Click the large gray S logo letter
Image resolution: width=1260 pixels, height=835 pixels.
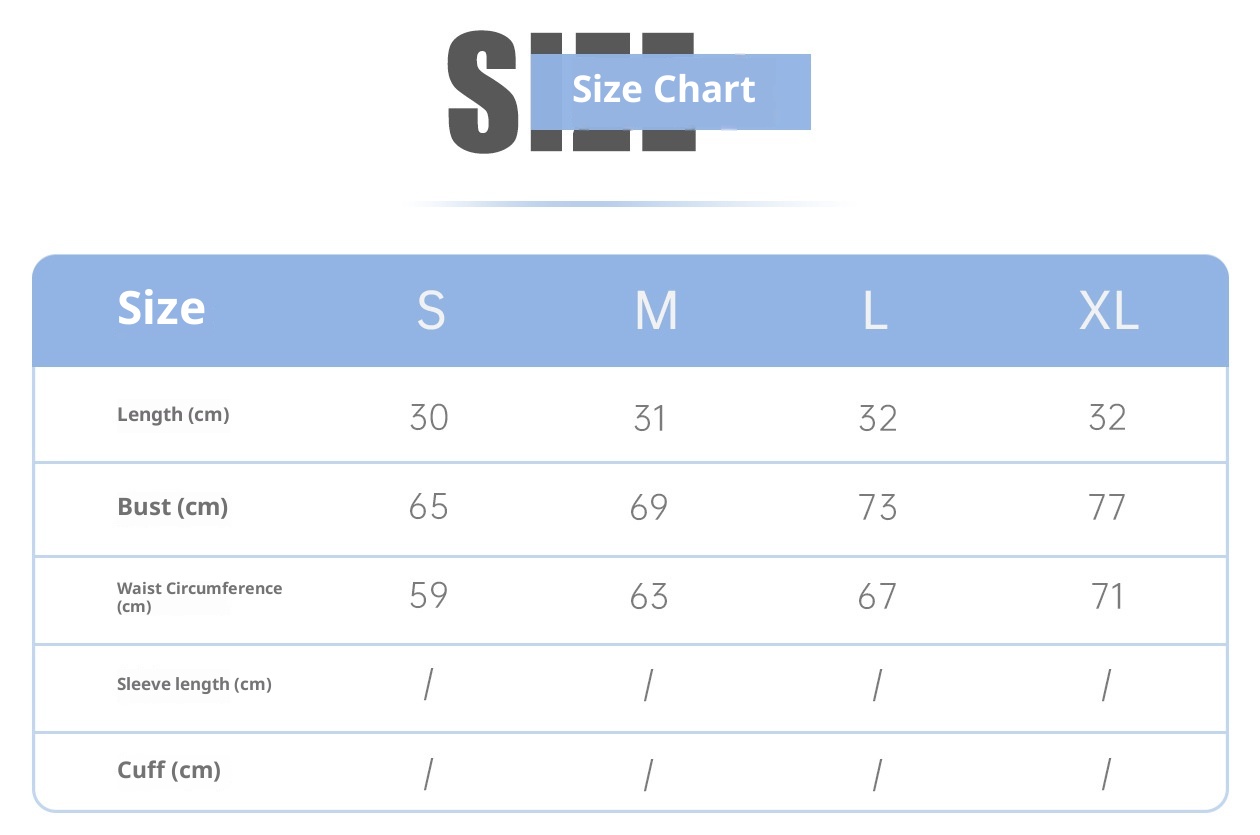tap(482, 92)
